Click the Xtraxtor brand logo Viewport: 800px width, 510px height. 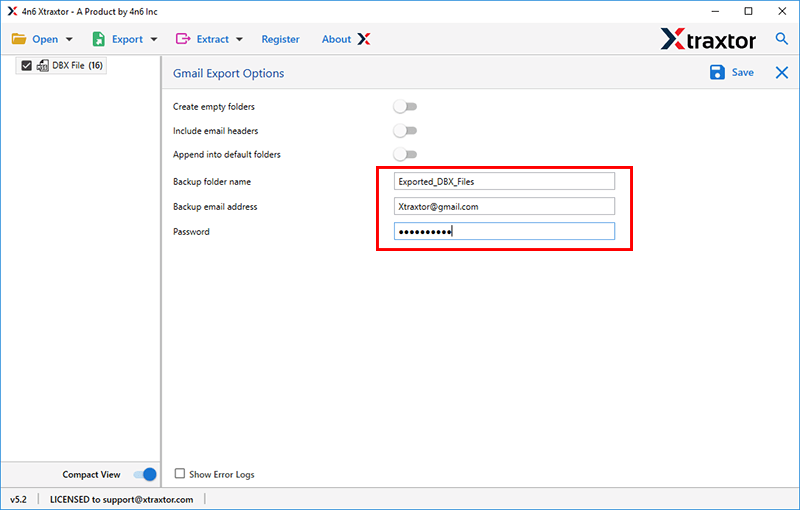coord(708,39)
